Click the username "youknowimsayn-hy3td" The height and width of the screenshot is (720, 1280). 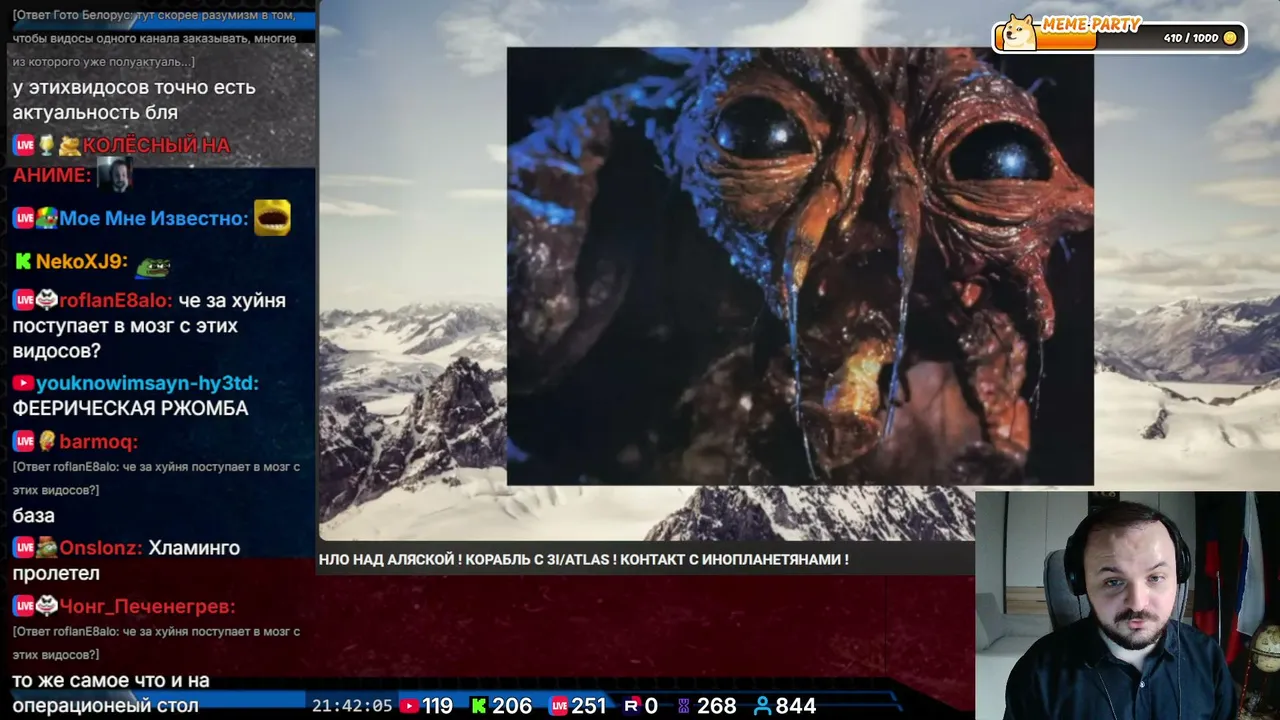tap(147, 383)
